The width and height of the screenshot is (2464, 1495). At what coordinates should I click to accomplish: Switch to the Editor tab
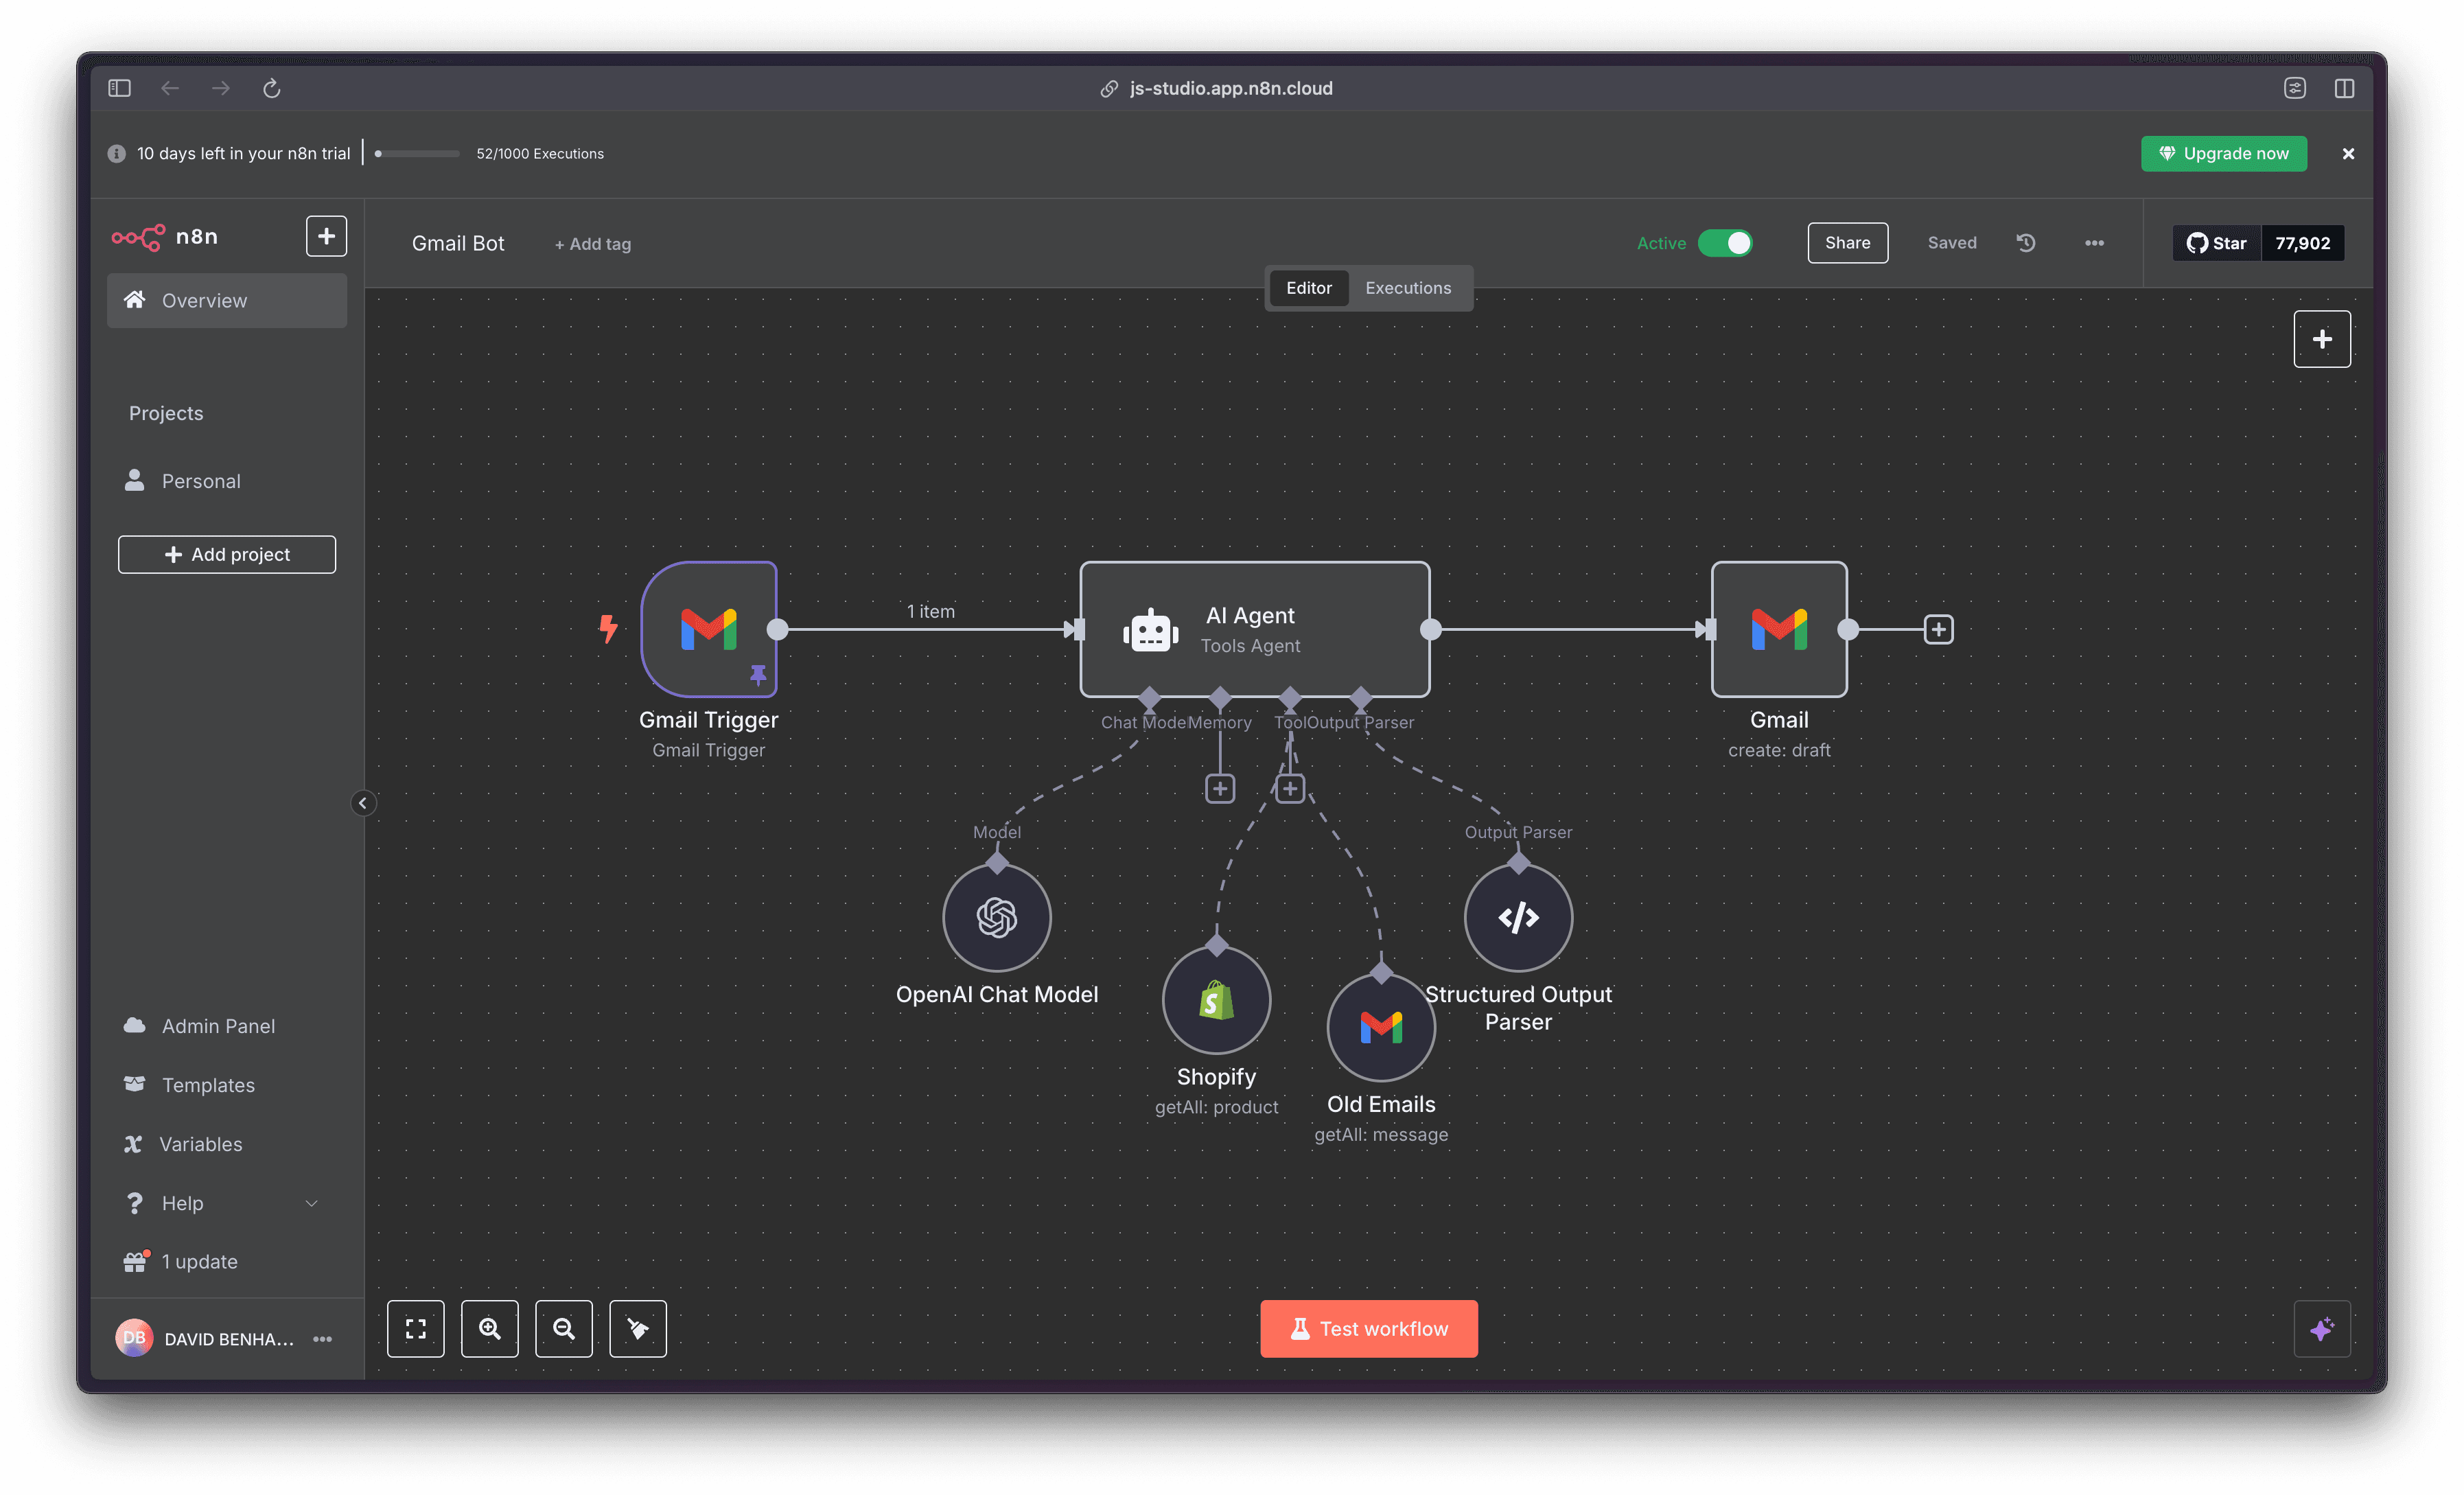pyautogui.click(x=1309, y=288)
